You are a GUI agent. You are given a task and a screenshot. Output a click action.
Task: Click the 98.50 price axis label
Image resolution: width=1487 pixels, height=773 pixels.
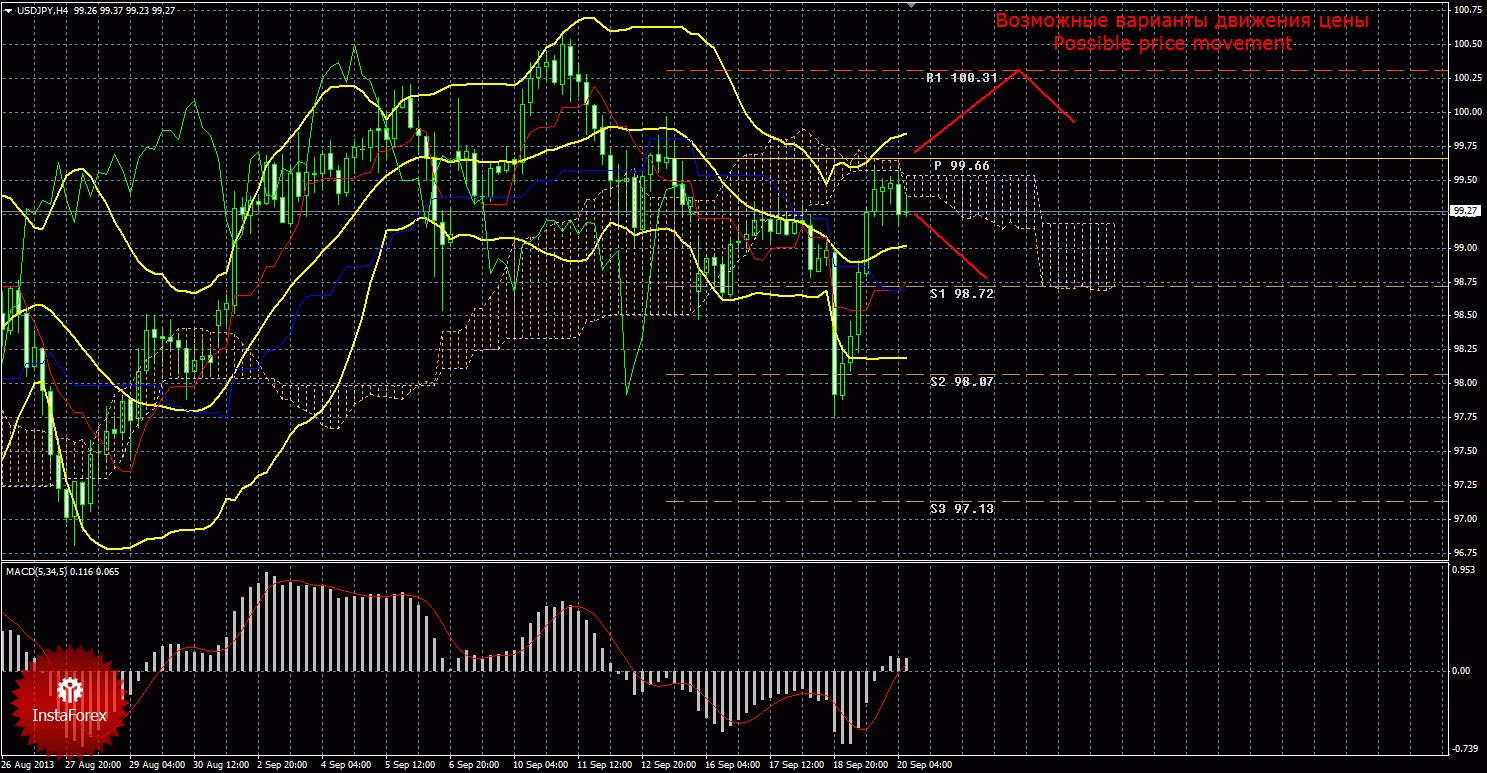1465,315
